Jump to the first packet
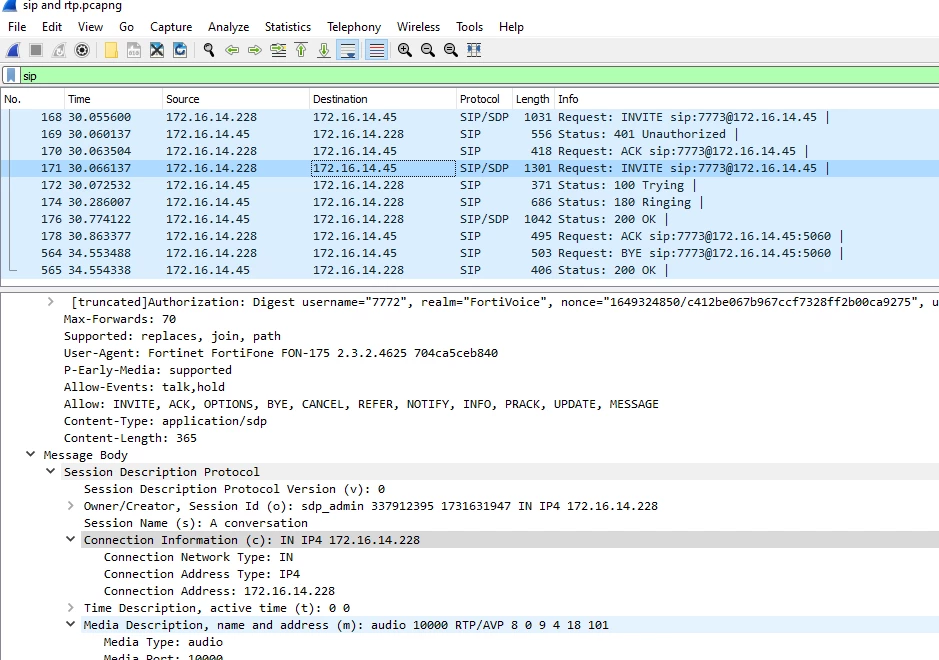The height and width of the screenshot is (660, 939). tap(301, 50)
